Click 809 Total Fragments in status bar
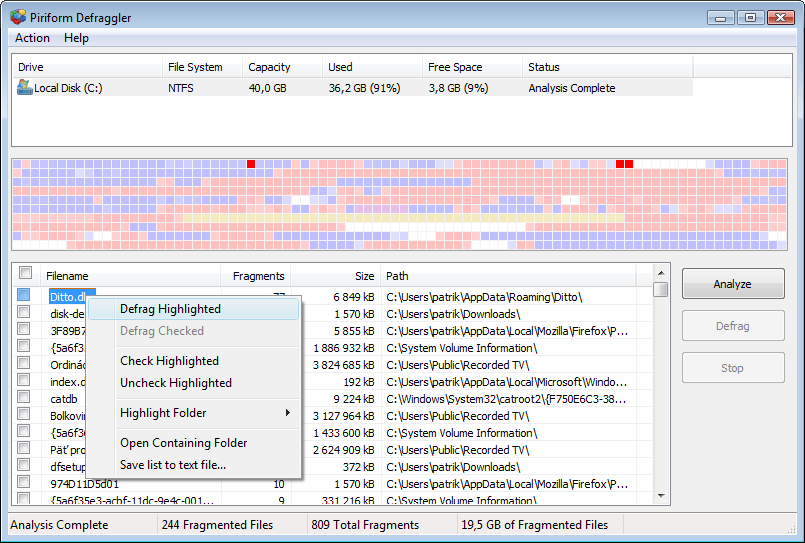 click(x=365, y=525)
